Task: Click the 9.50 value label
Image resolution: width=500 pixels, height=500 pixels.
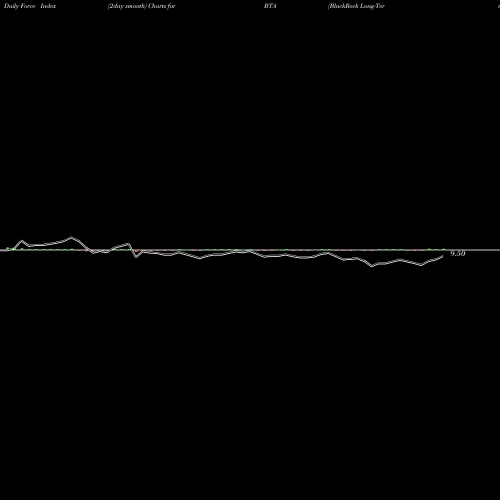Action: point(458,254)
